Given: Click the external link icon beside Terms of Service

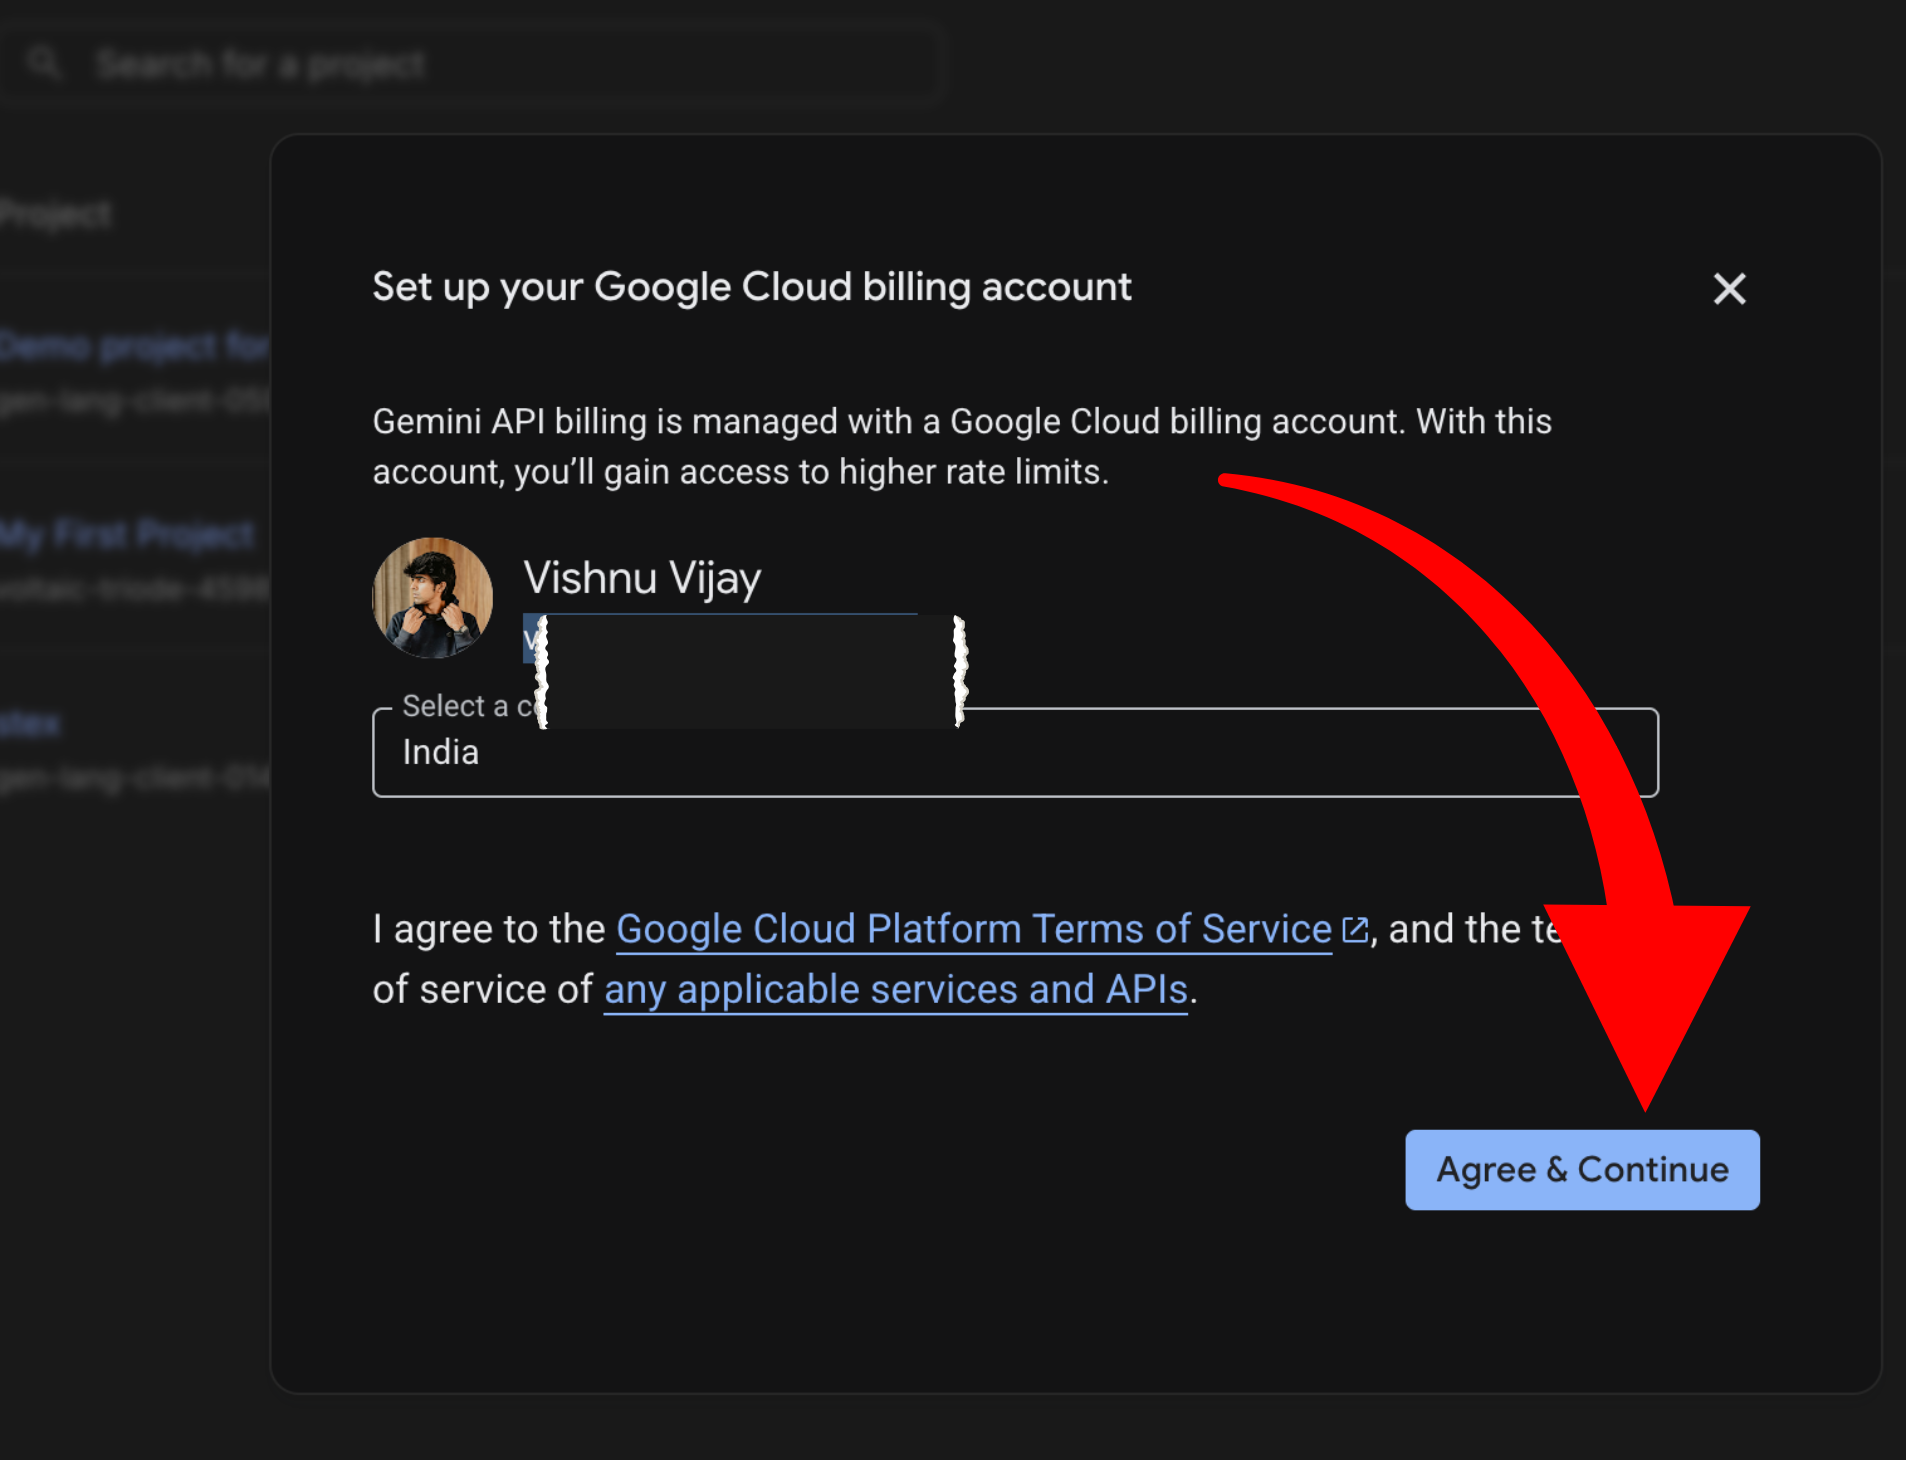Looking at the screenshot, I should pos(1355,928).
